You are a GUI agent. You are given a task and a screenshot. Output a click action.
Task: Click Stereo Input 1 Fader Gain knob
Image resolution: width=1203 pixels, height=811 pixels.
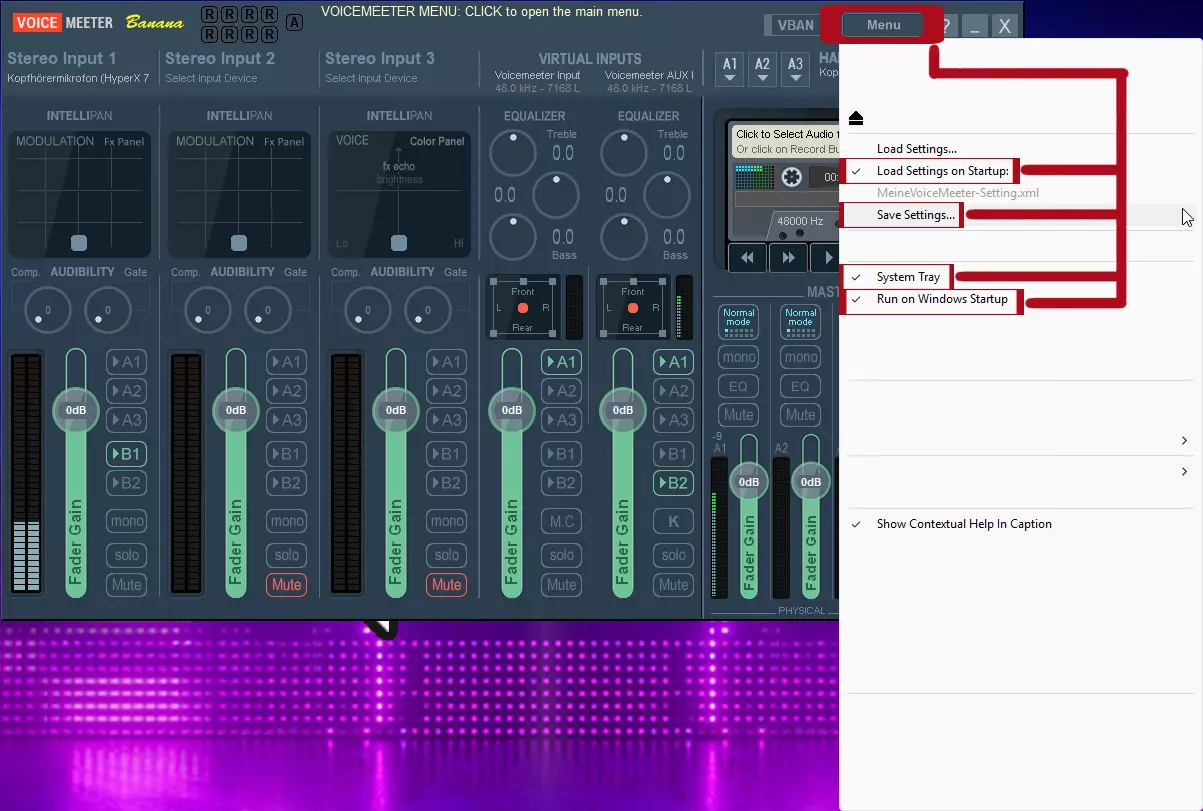tap(76, 410)
